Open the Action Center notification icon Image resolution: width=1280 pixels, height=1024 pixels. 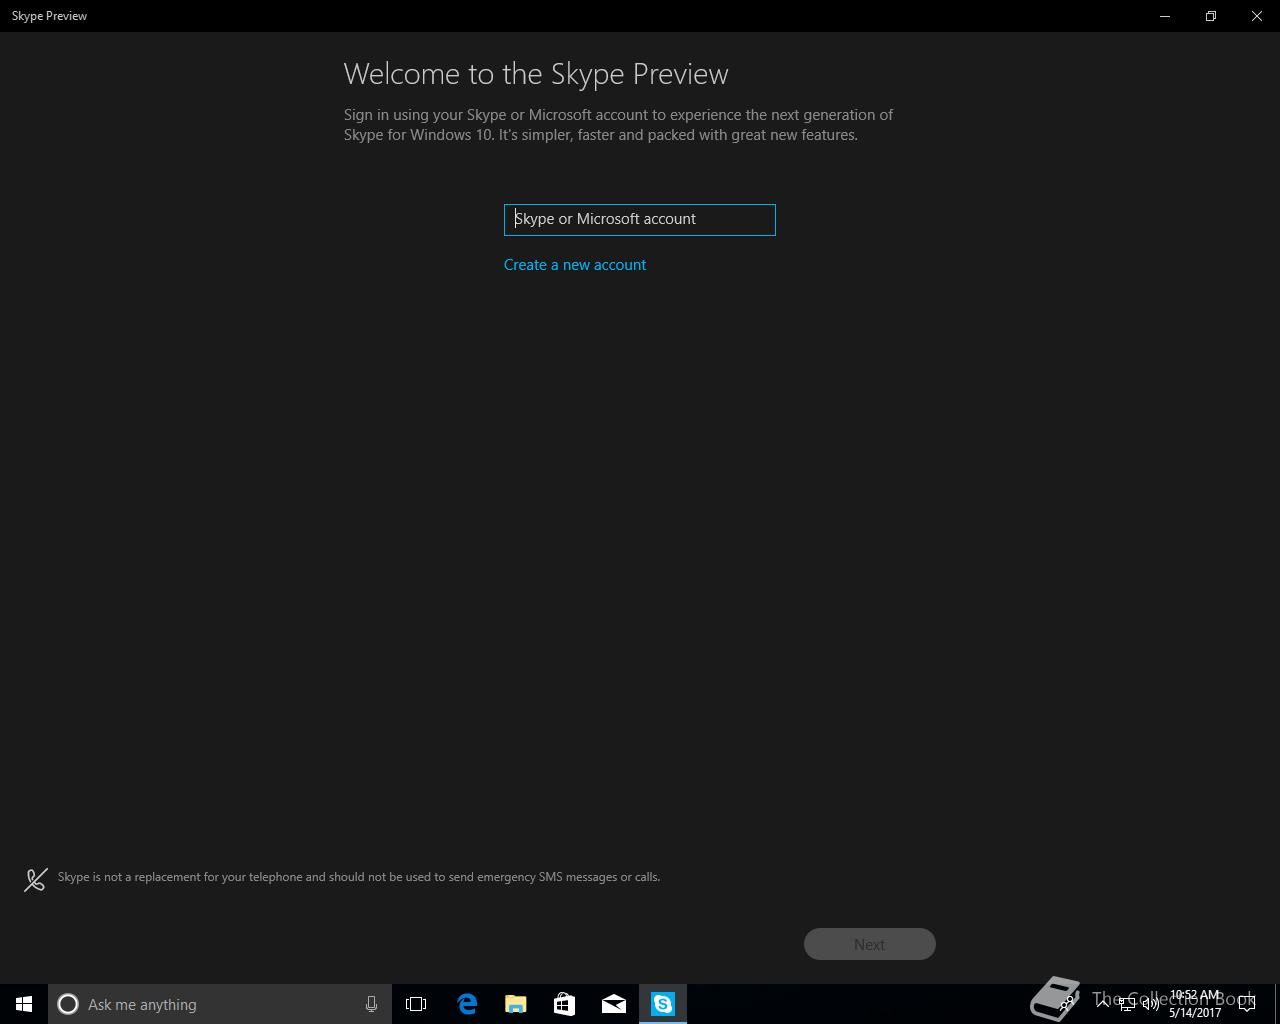tap(1247, 1004)
